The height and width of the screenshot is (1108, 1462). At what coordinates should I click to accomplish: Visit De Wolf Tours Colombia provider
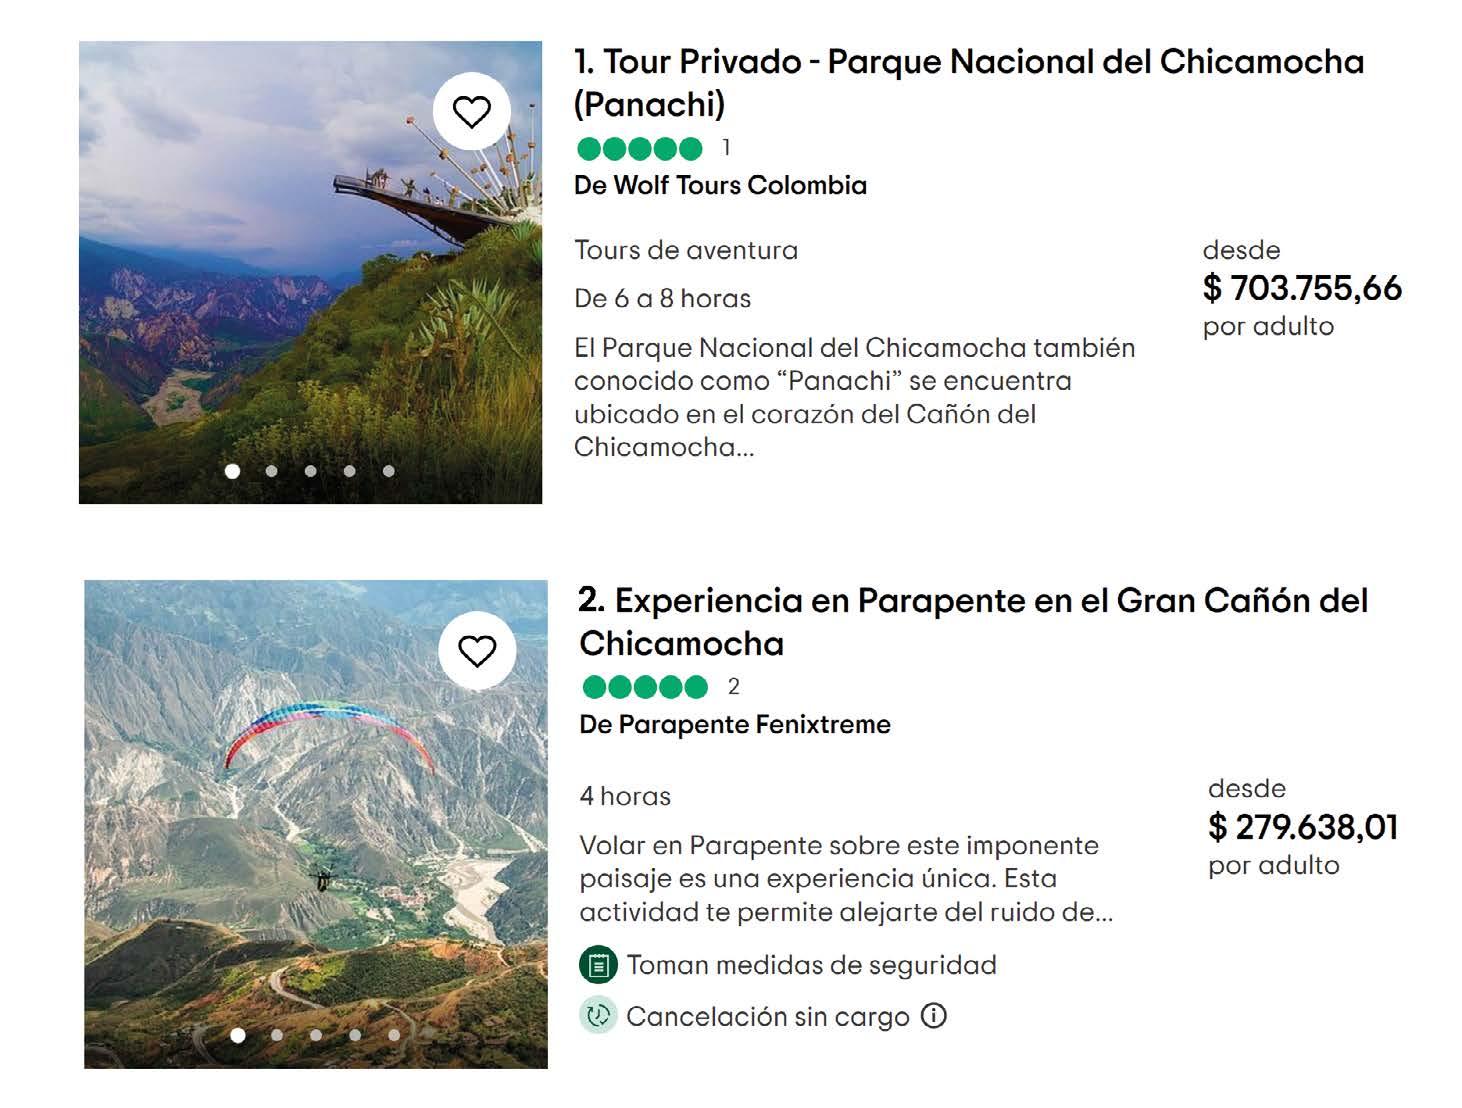(x=720, y=186)
